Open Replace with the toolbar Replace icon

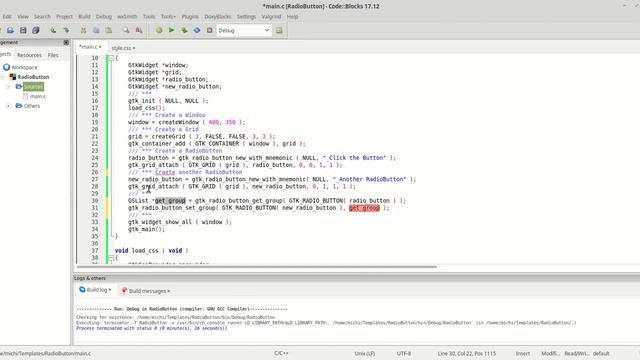tap(139, 31)
